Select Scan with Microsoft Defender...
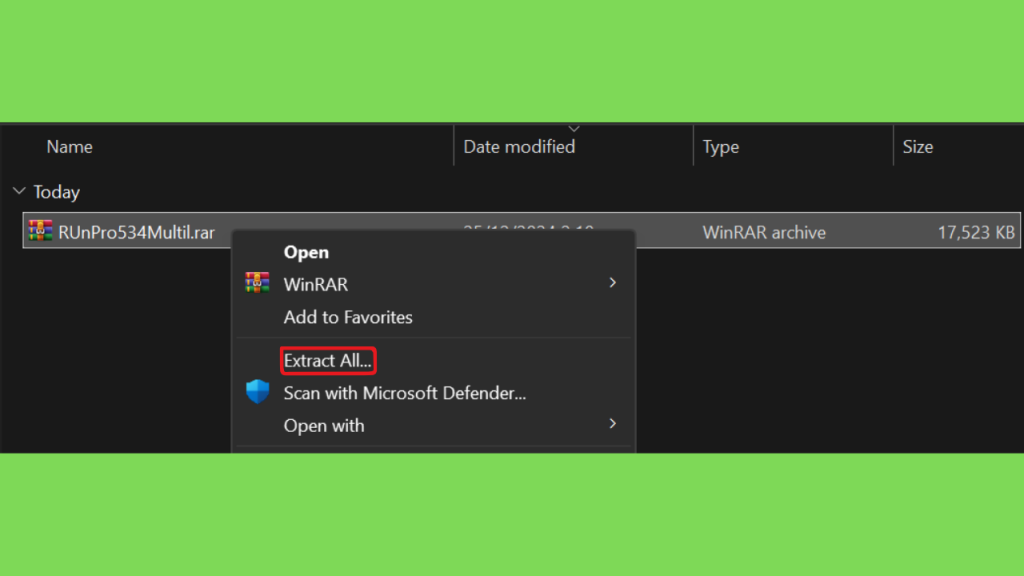The image size is (1024, 576). tap(405, 393)
